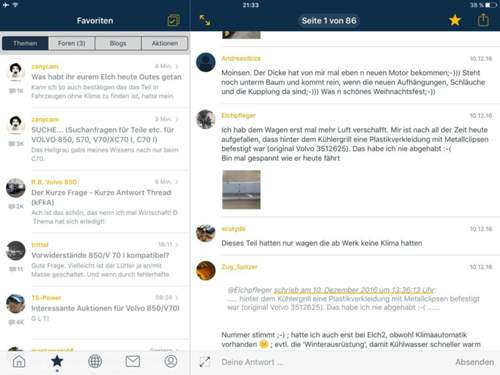This screenshot has width=500, height=375.
Task: Open the home tab icon
Action: pos(19,361)
